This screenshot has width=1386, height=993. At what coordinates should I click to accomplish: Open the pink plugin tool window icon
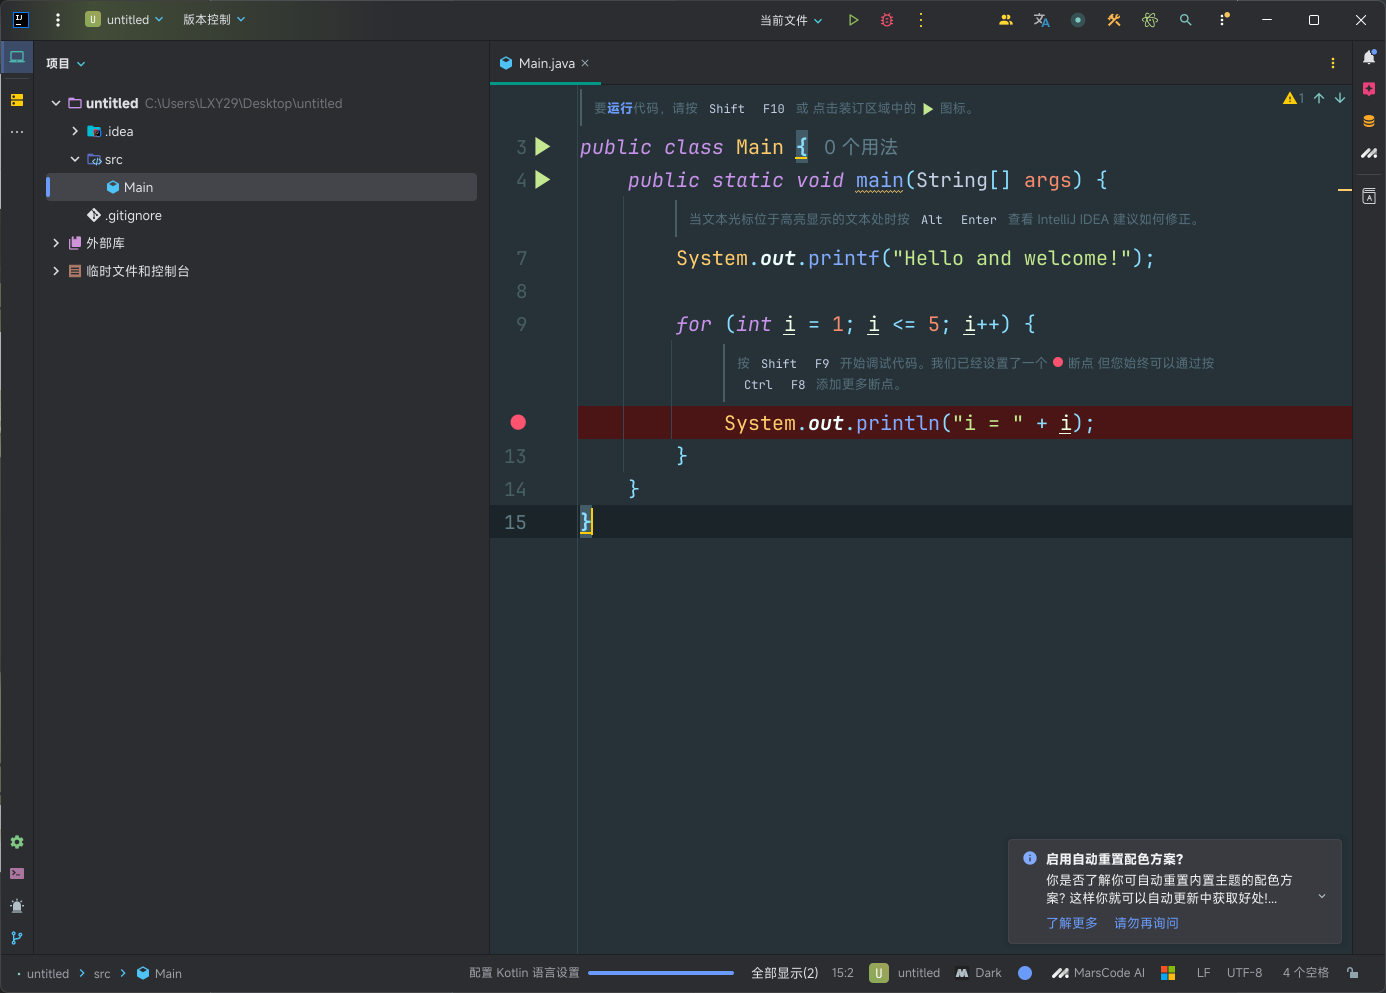pyautogui.click(x=1369, y=89)
